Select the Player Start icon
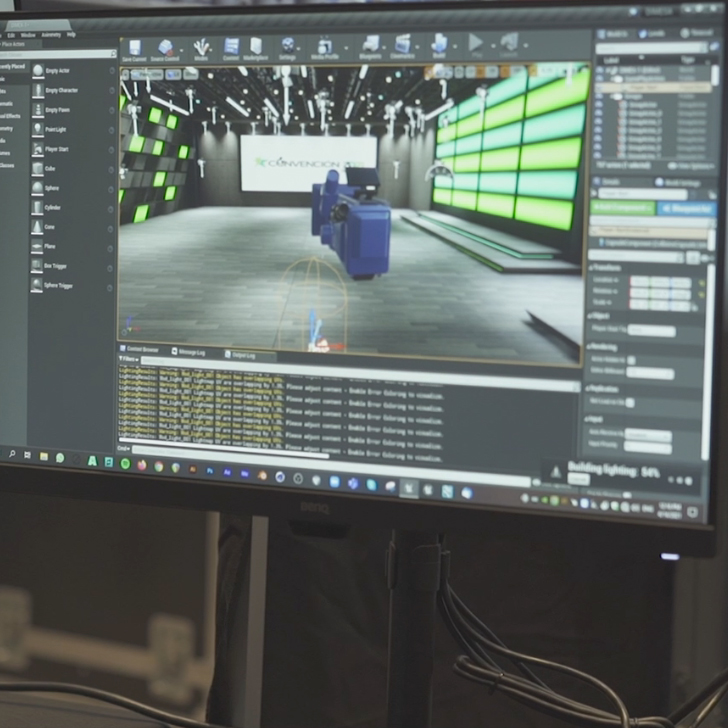Screen dimensions: 728x728 (38, 149)
